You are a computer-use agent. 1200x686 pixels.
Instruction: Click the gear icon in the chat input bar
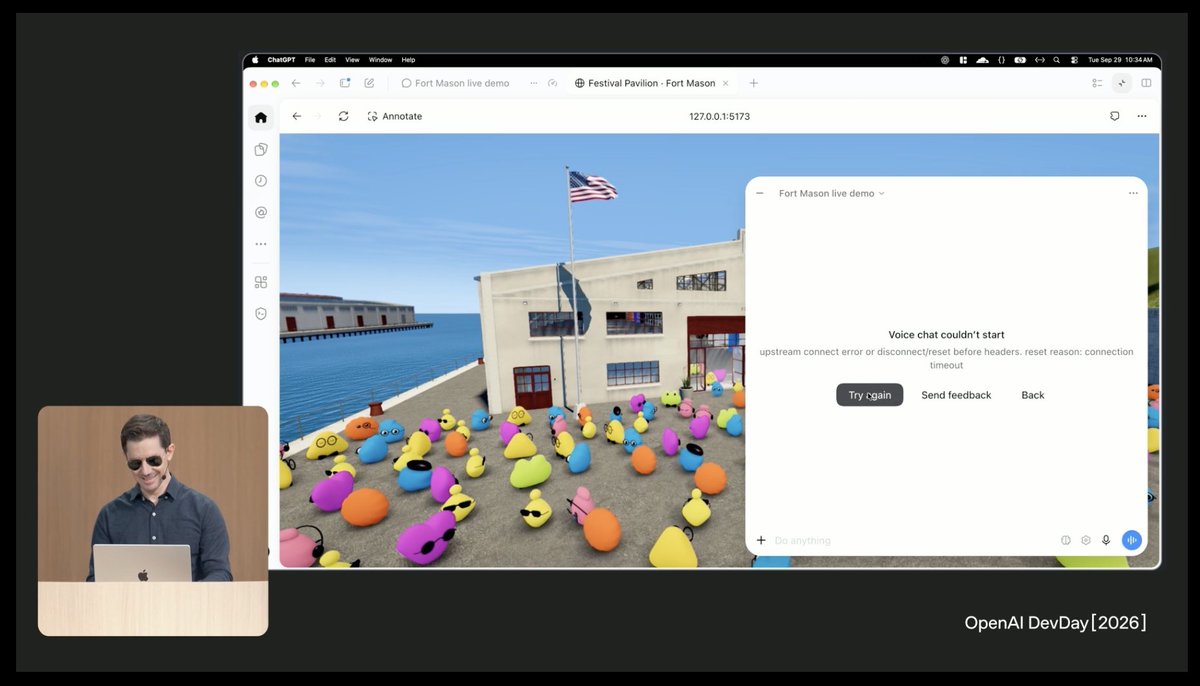[x=1086, y=540]
